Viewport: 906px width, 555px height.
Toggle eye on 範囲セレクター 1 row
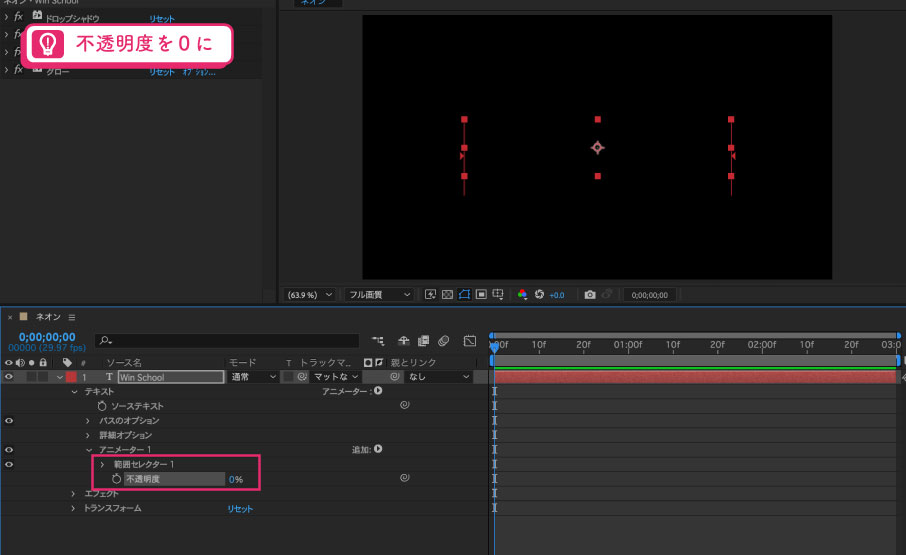[x=9, y=464]
